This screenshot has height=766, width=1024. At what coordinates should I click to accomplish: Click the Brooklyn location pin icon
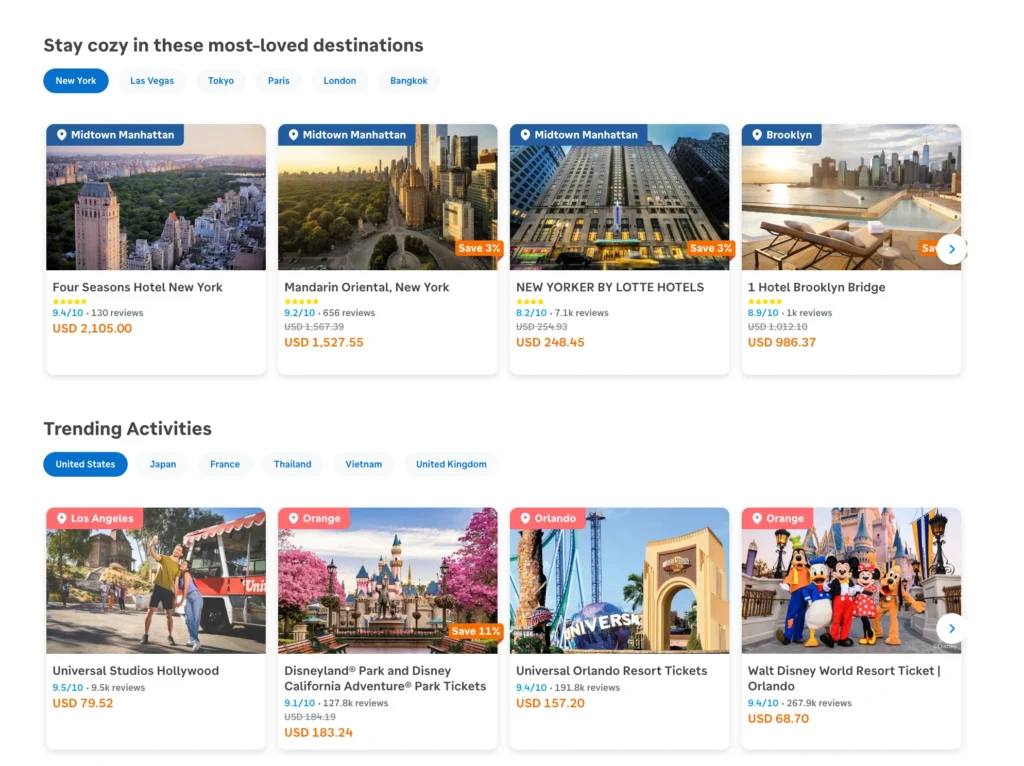pos(757,135)
